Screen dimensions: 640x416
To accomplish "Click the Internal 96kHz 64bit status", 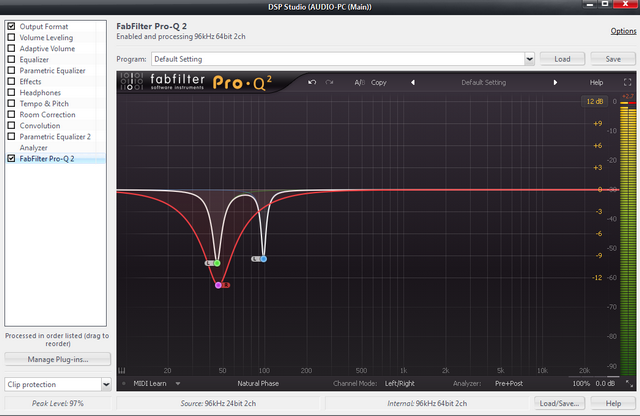I will point(427,403).
